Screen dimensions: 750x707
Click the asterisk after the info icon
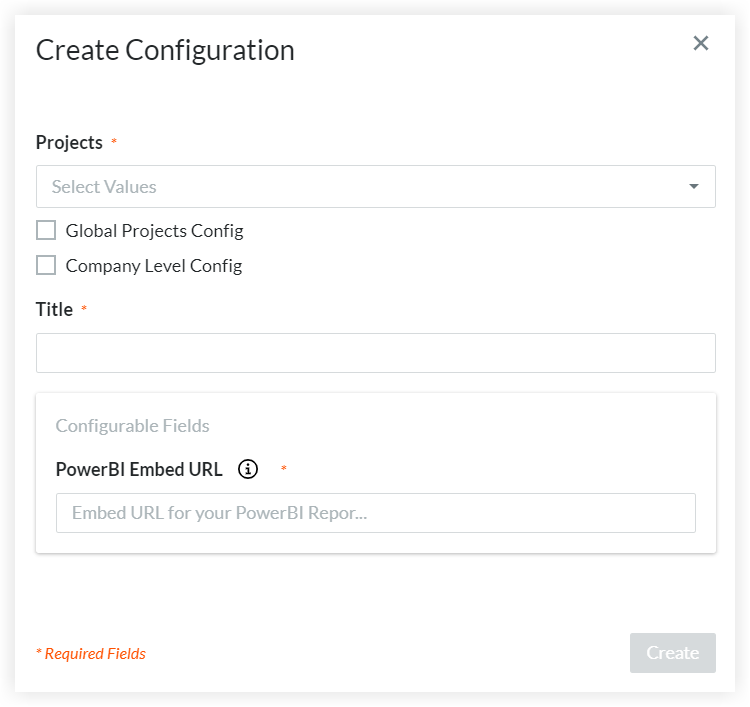283,469
